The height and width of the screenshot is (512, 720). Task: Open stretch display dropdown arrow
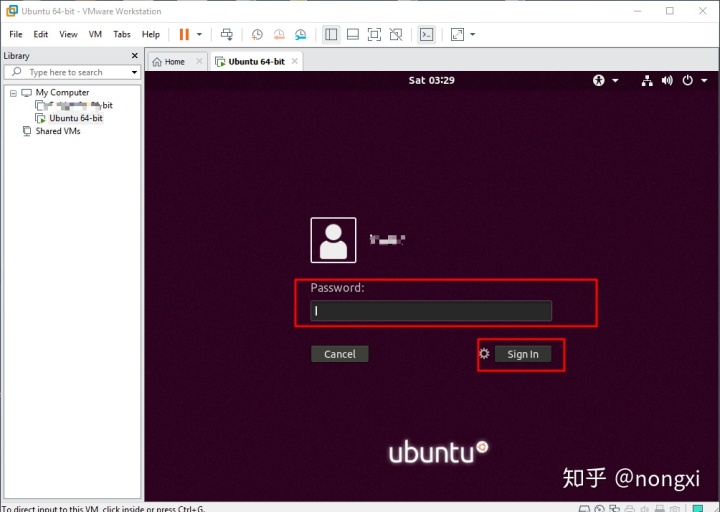click(x=472, y=34)
